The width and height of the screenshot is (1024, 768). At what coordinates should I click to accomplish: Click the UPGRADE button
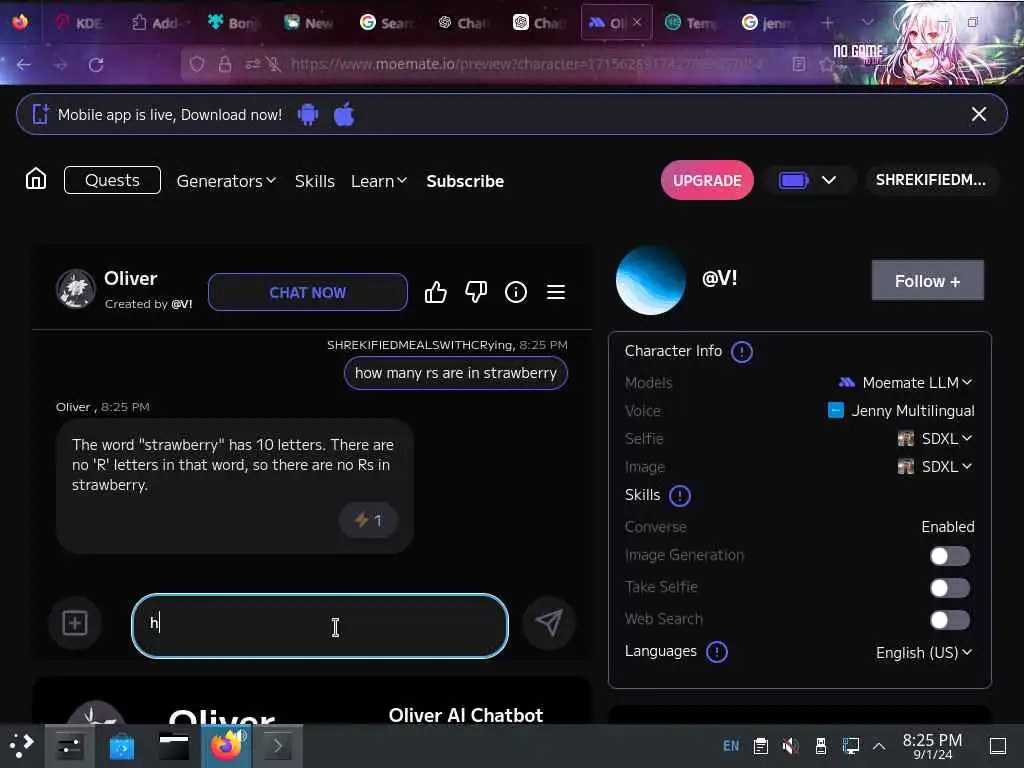point(707,180)
